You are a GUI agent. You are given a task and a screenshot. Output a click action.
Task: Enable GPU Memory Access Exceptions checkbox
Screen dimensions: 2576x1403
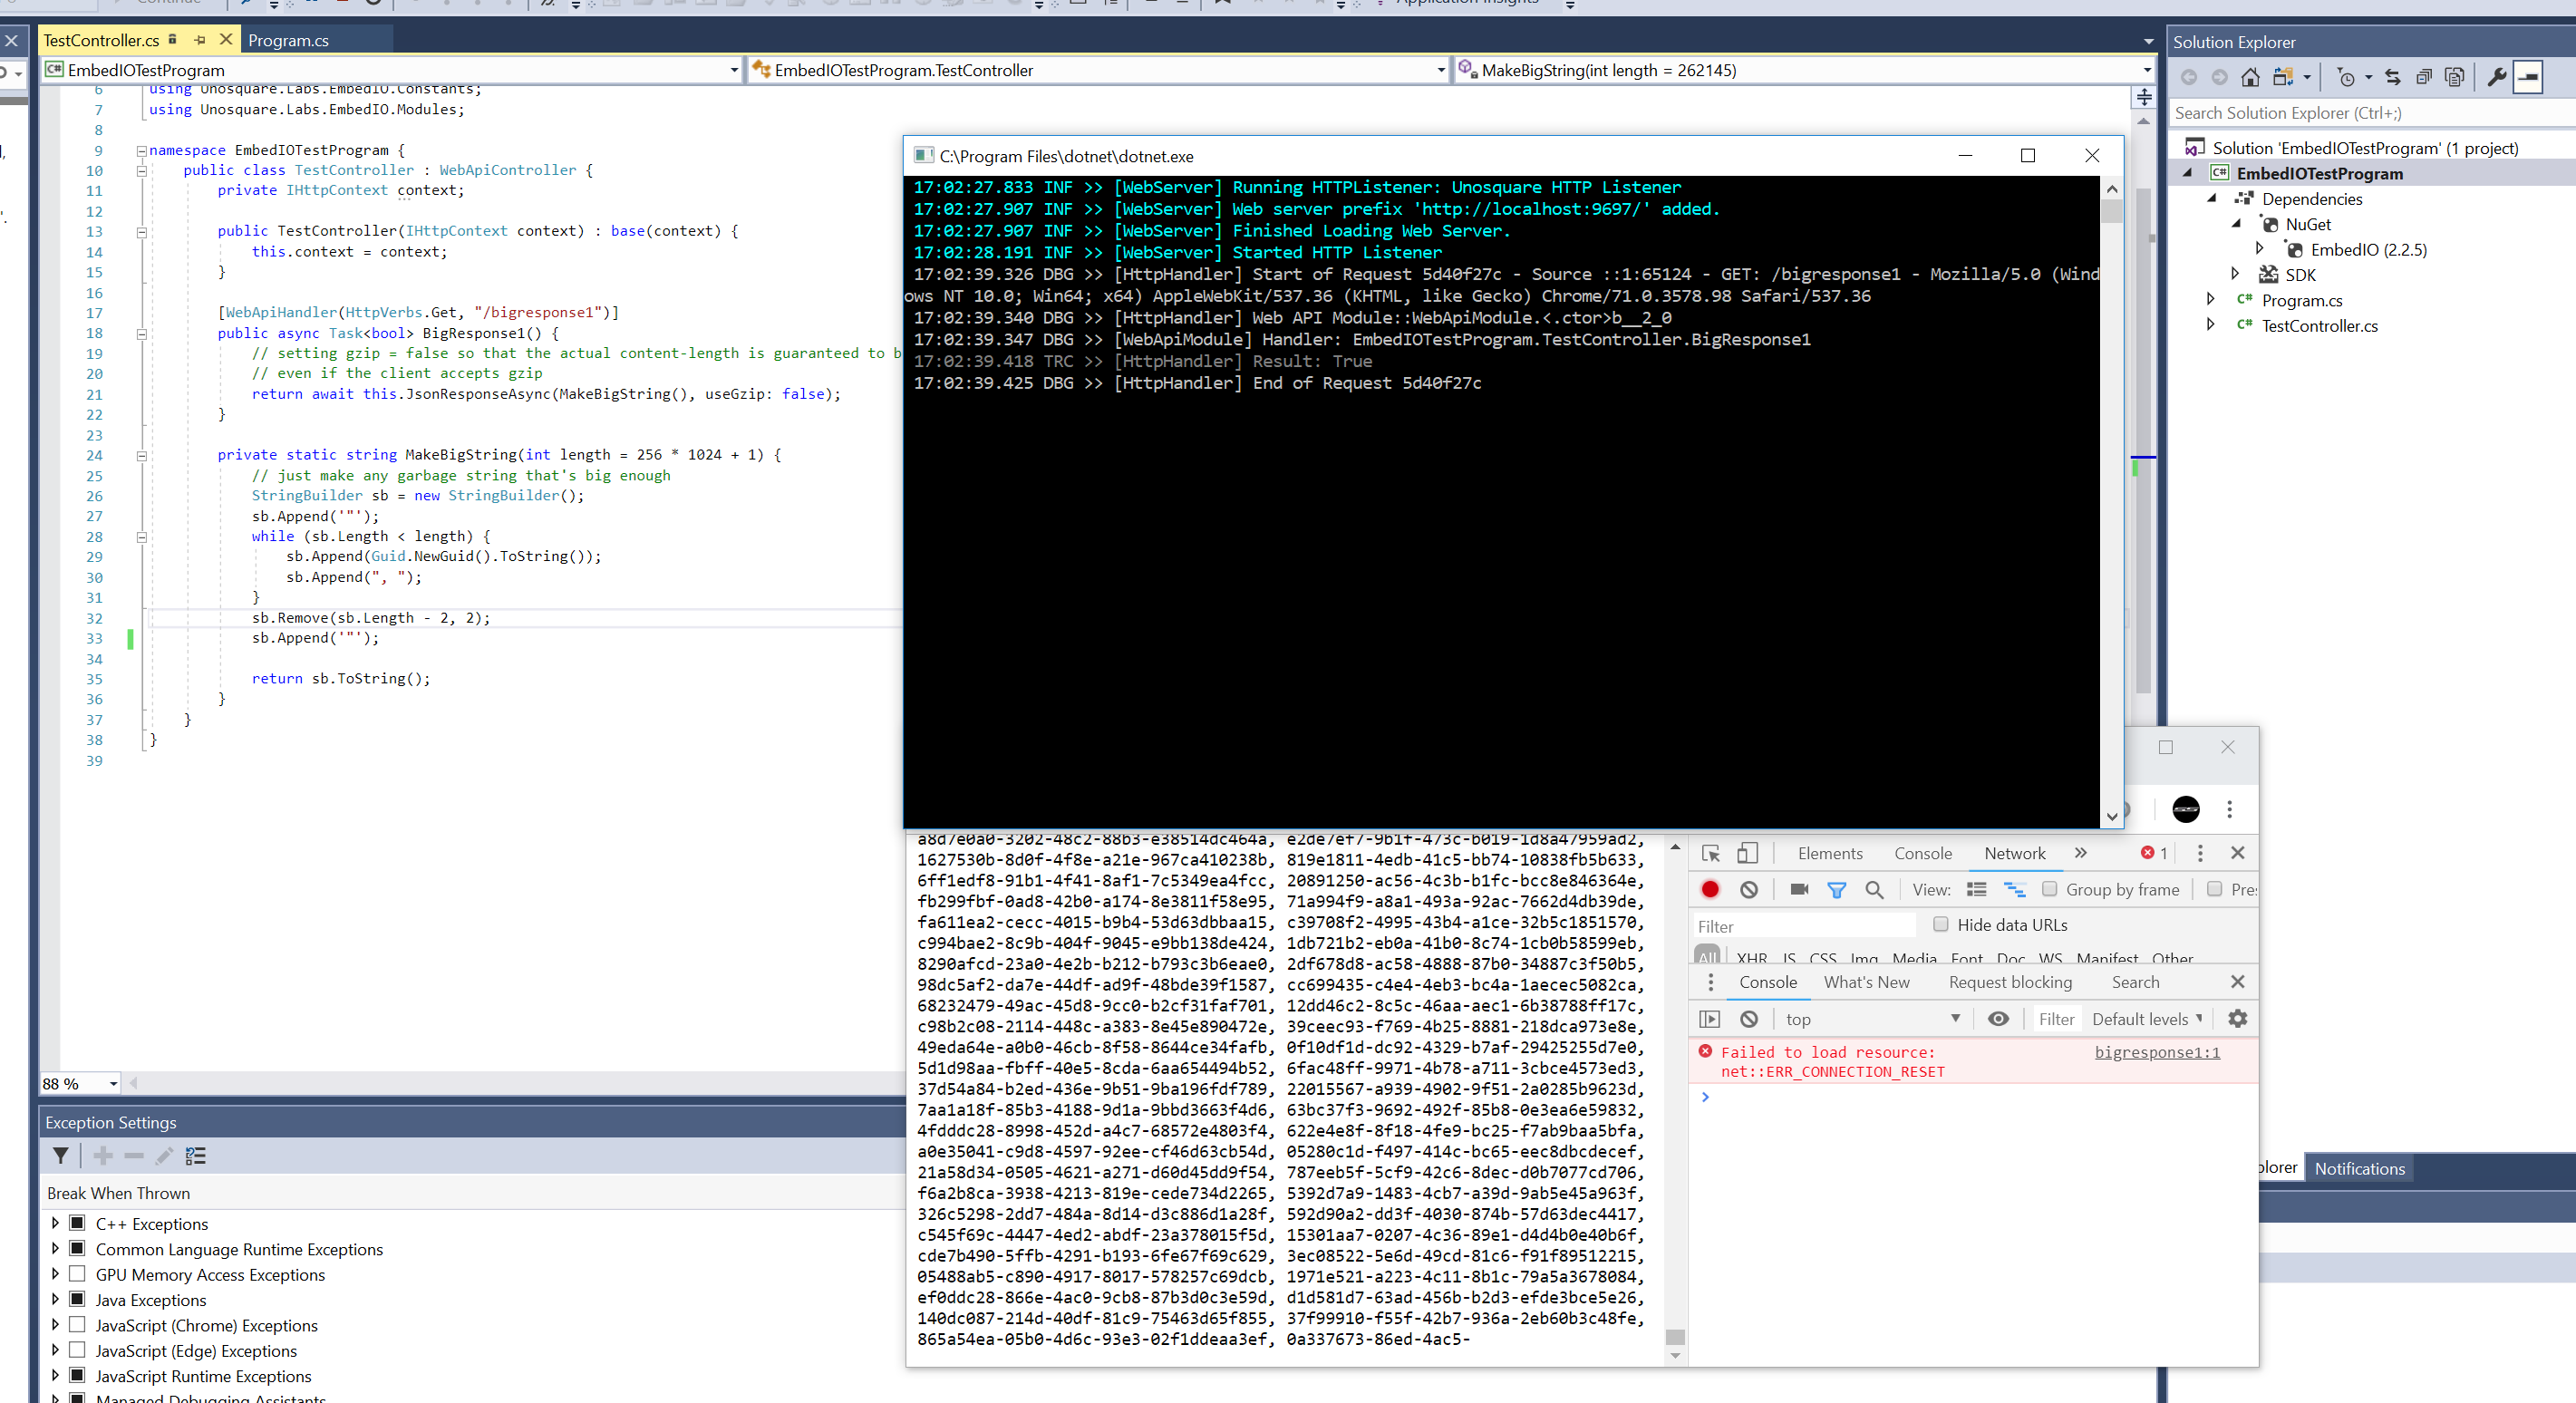[77, 1274]
